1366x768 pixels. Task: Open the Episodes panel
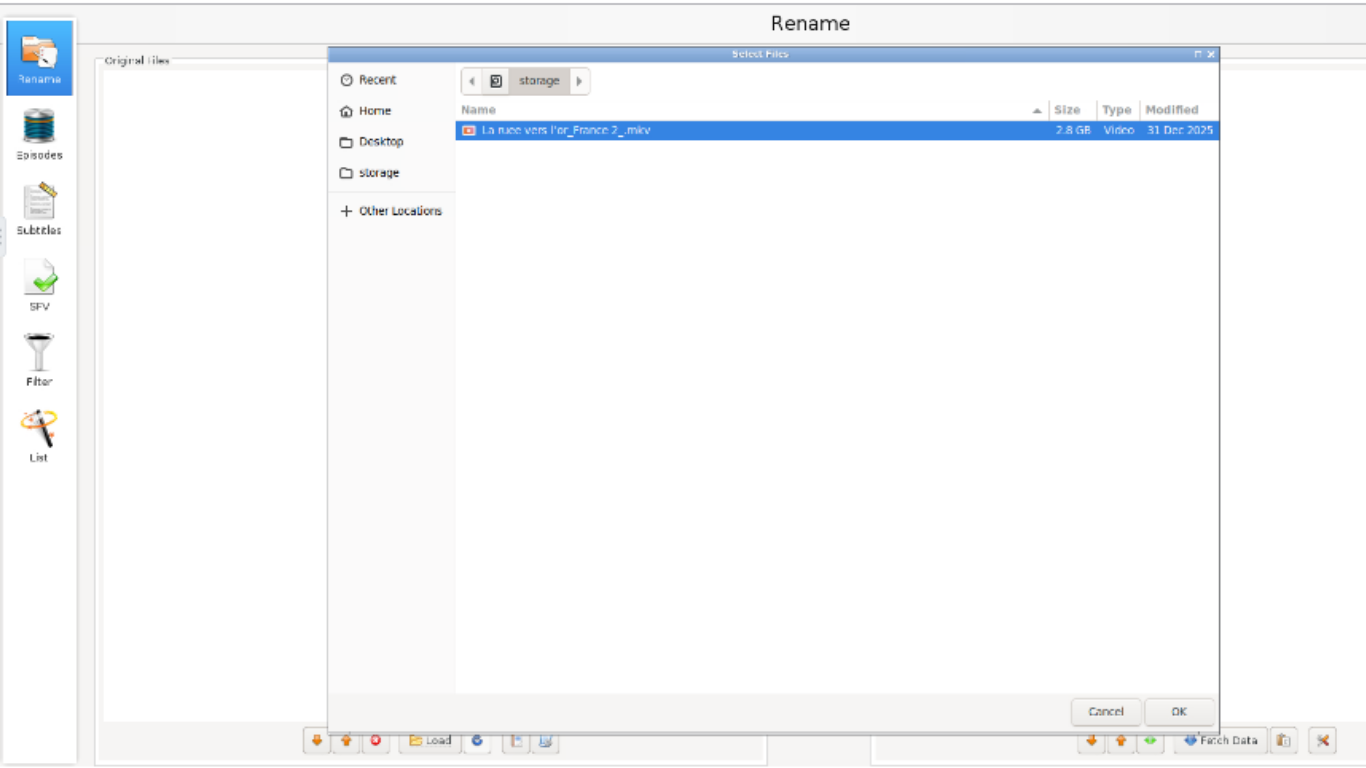coord(39,134)
